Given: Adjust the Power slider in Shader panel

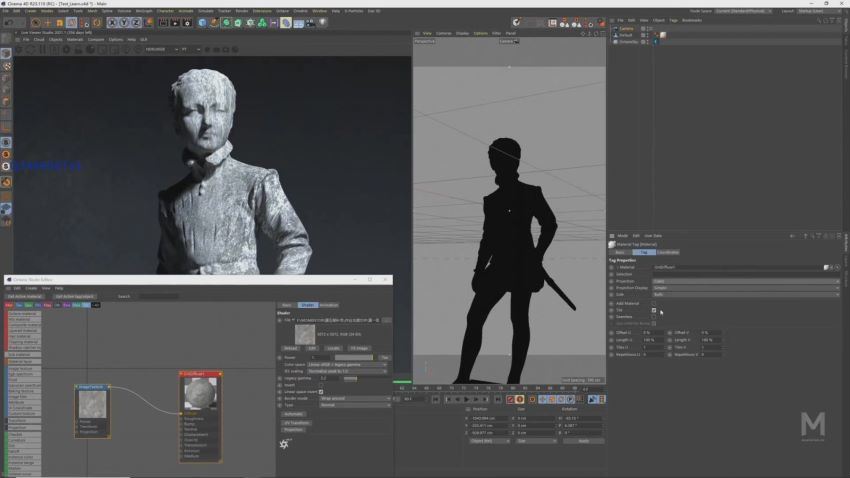Looking at the screenshot, I should (x=353, y=358).
